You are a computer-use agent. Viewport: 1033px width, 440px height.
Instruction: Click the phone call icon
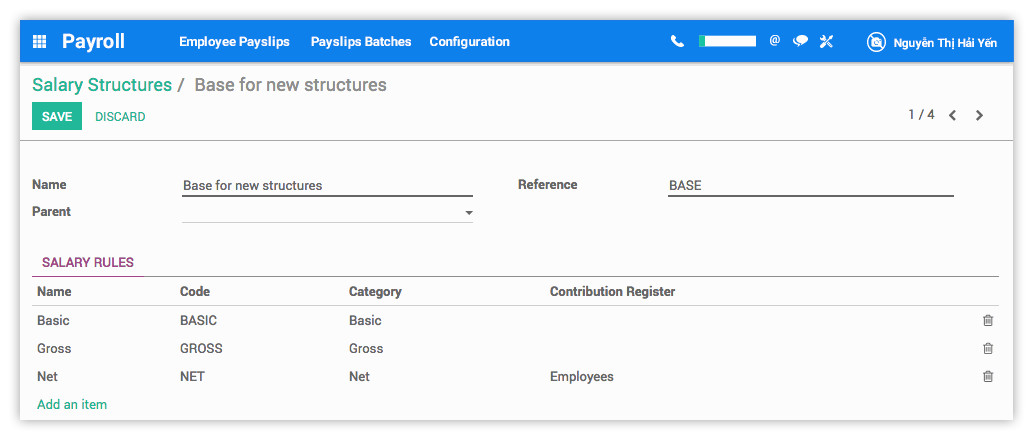click(677, 42)
